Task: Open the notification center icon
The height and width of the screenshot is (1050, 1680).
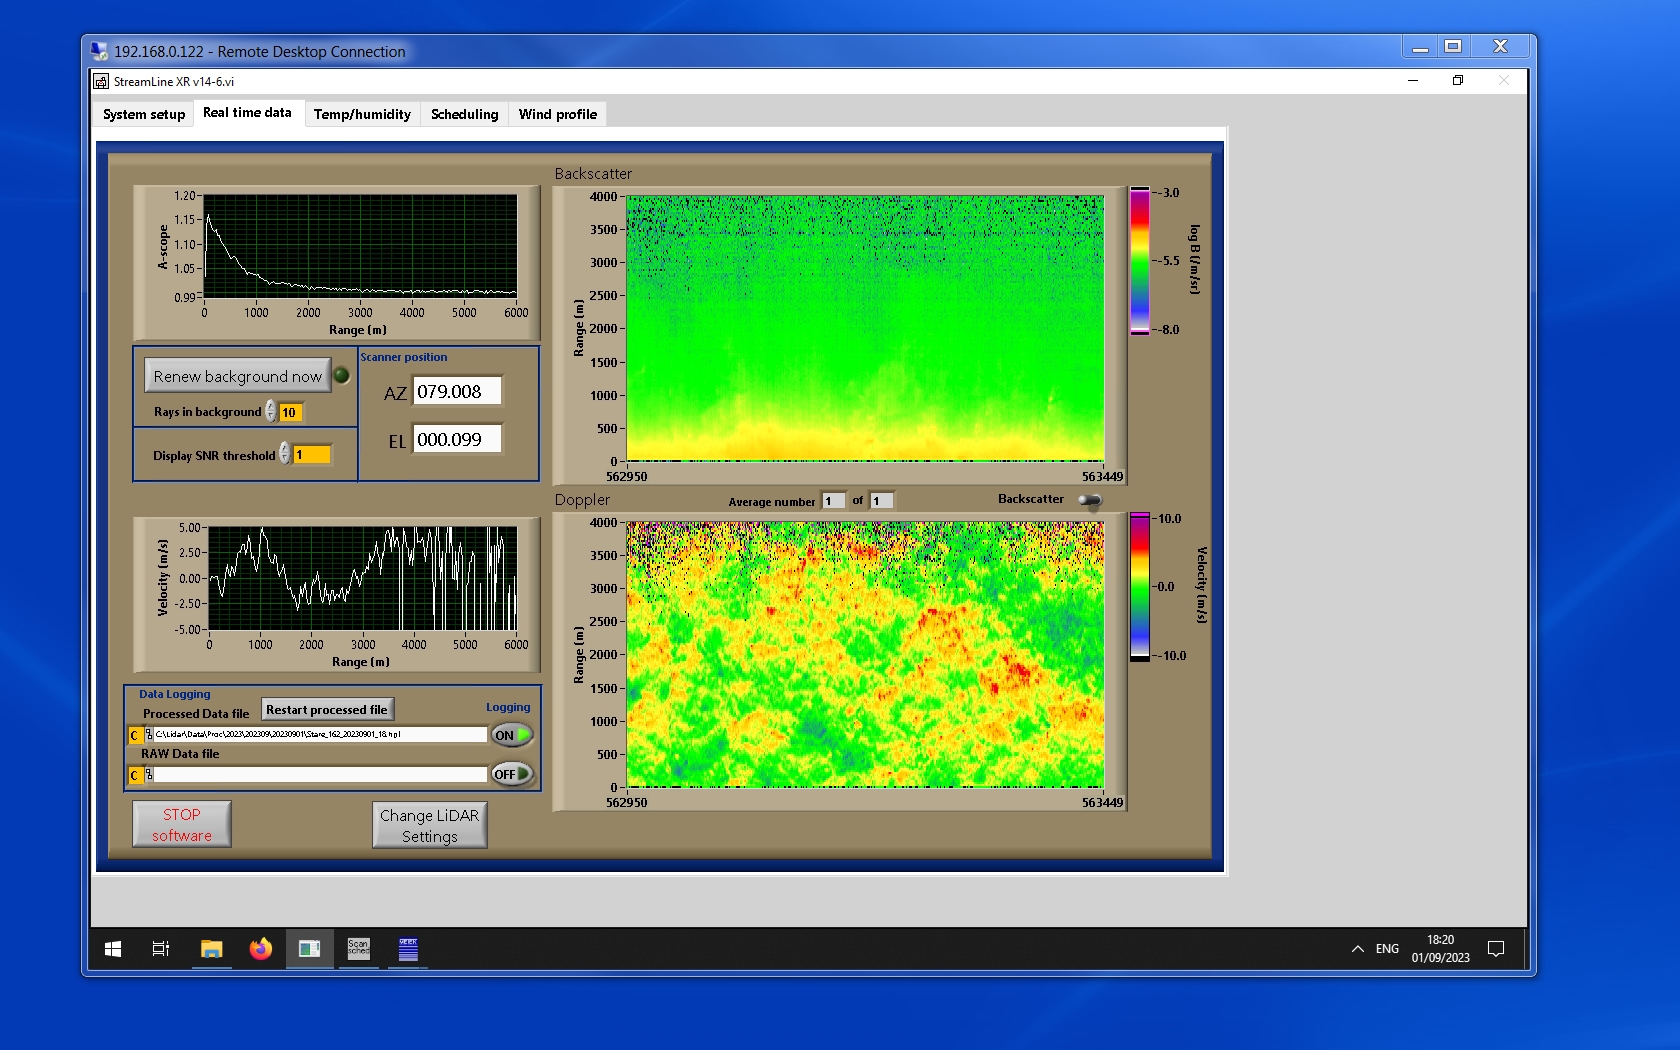Action: coord(1496,949)
